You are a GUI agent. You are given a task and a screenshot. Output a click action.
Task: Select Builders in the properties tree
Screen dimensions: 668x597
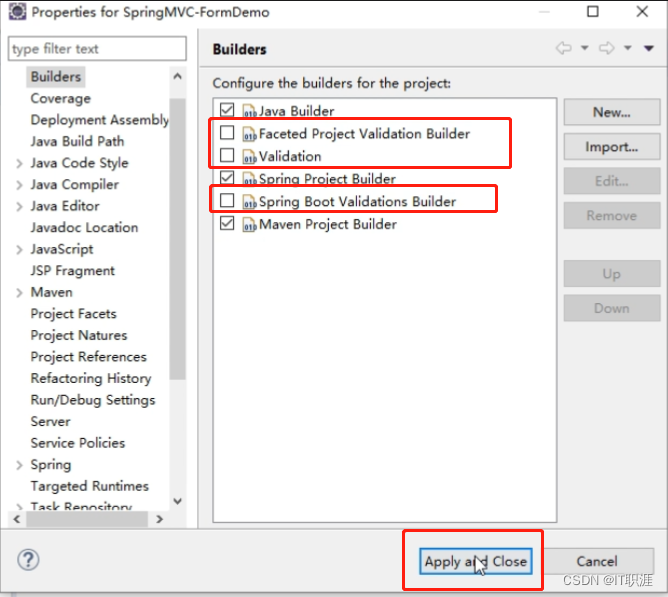tap(56, 77)
